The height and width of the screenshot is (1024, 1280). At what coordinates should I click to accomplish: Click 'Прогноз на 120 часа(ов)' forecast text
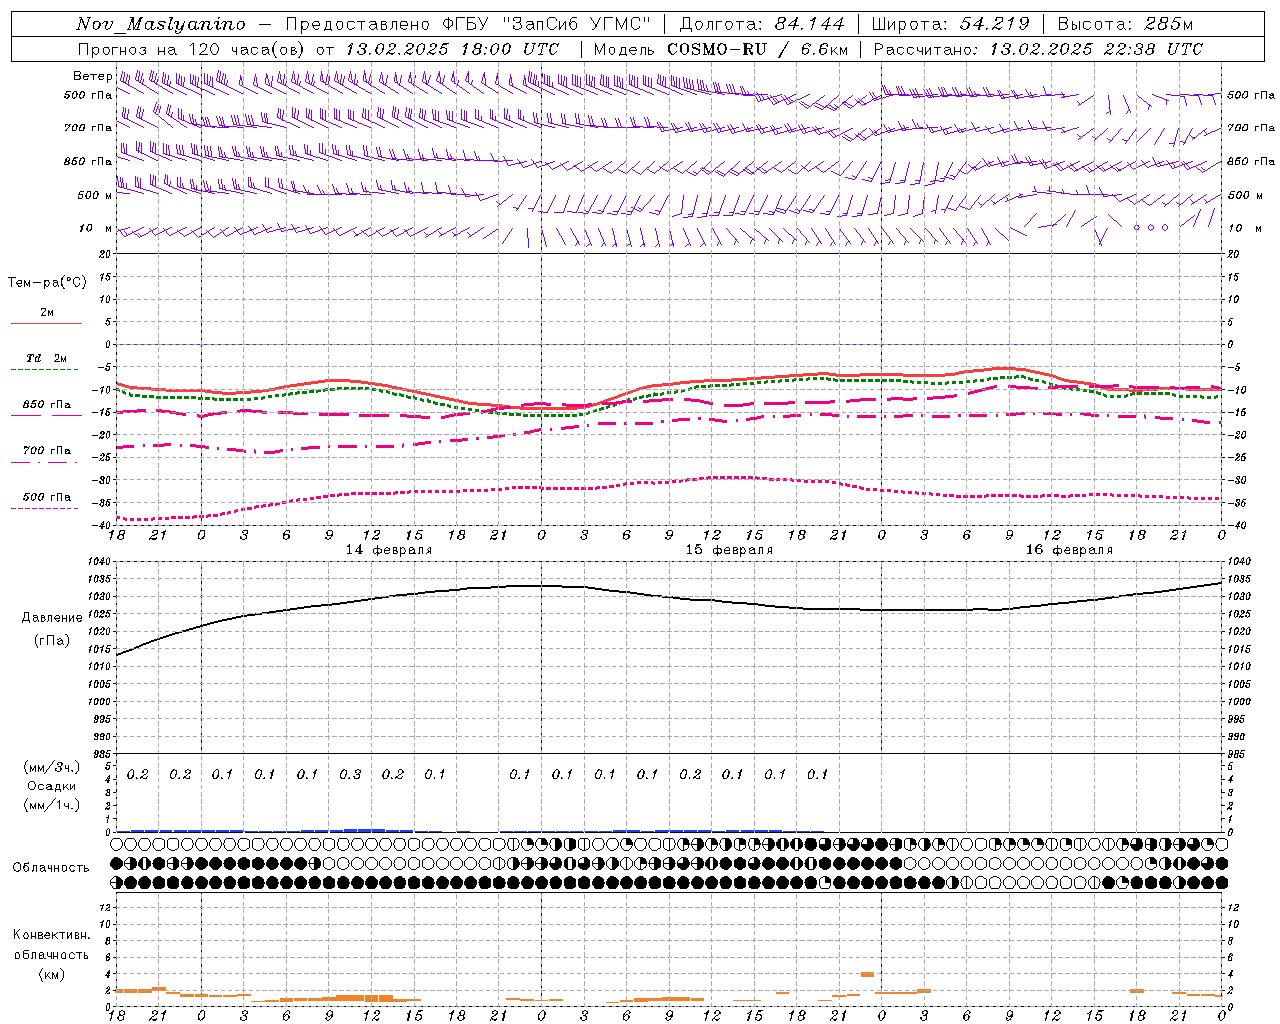pyautogui.click(x=192, y=49)
